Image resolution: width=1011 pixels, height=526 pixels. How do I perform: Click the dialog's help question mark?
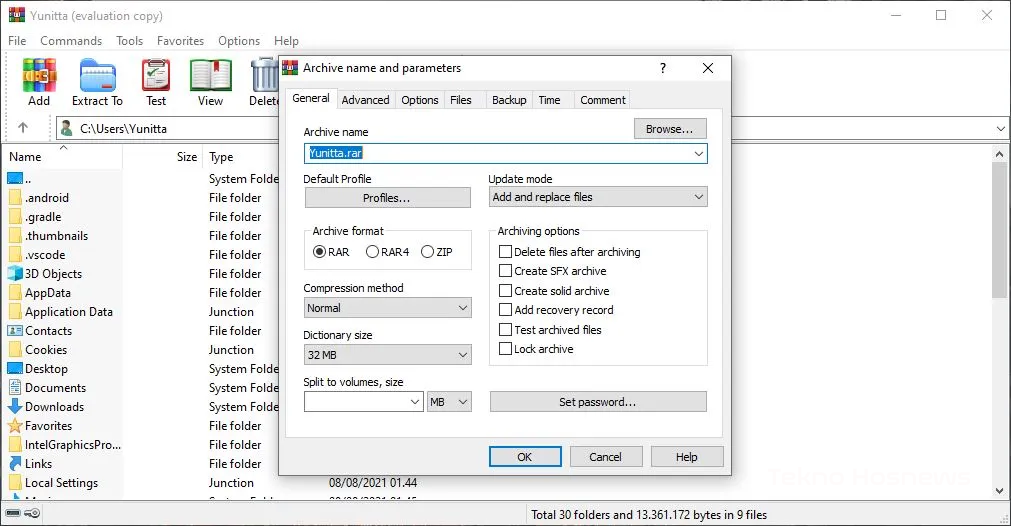662,68
